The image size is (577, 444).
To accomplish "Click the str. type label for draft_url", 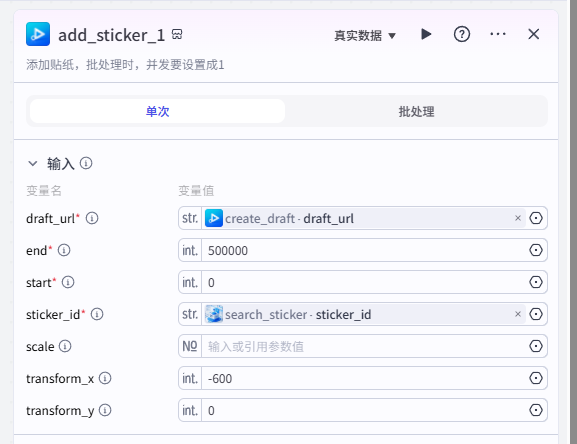I will pyautogui.click(x=190, y=218).
